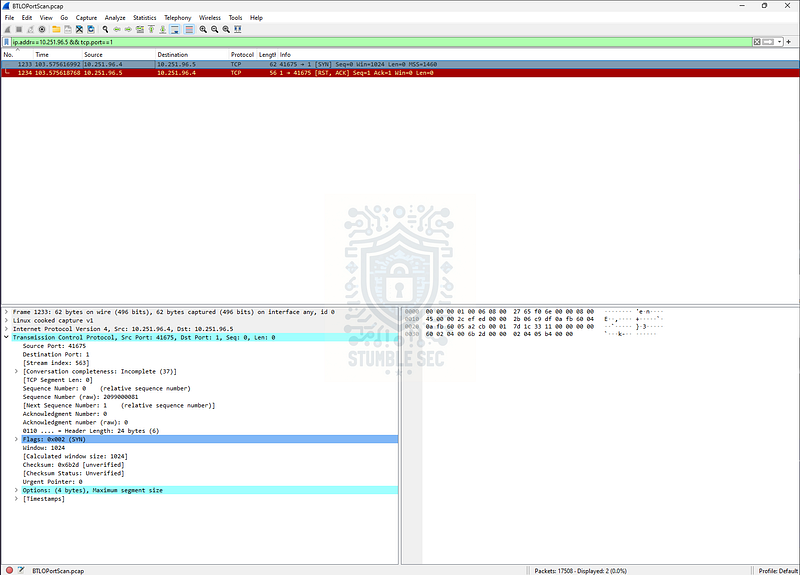The image size is (800, 575).
Task: Open the Capture menu
Action: (x=86, y=17)
